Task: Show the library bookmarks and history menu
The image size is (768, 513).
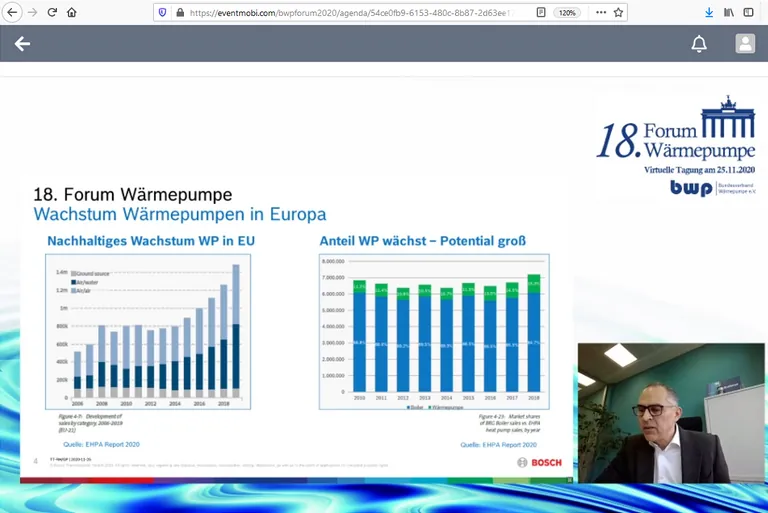Action: (x=729, y=13)
